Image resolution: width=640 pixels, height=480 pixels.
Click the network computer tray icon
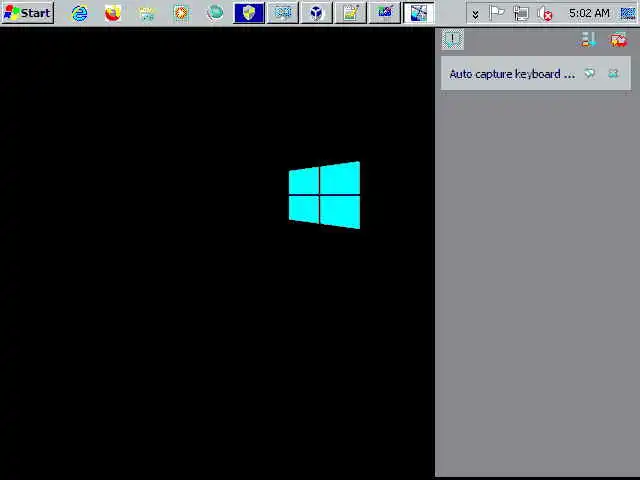[x=520, y=13]
